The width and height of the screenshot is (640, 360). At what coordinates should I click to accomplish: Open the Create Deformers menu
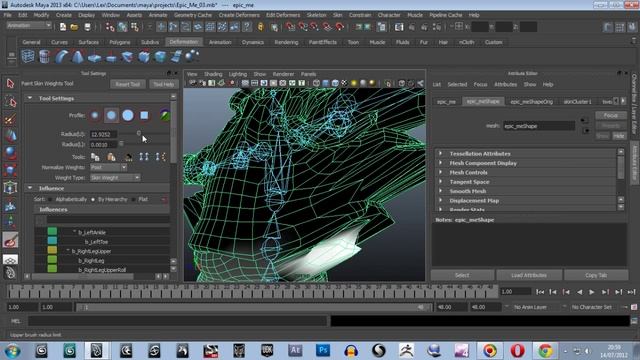point(239,15)
